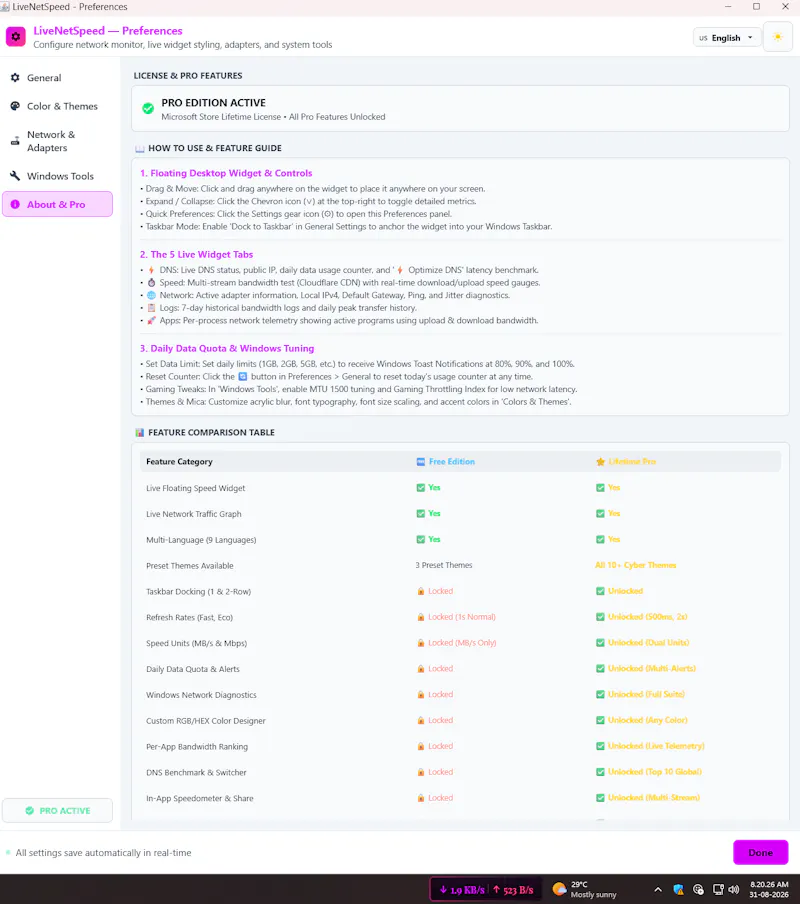800x904 pixels.
Task: Click the lock icon for Daily Data Quota row
Action: (421, 669)
